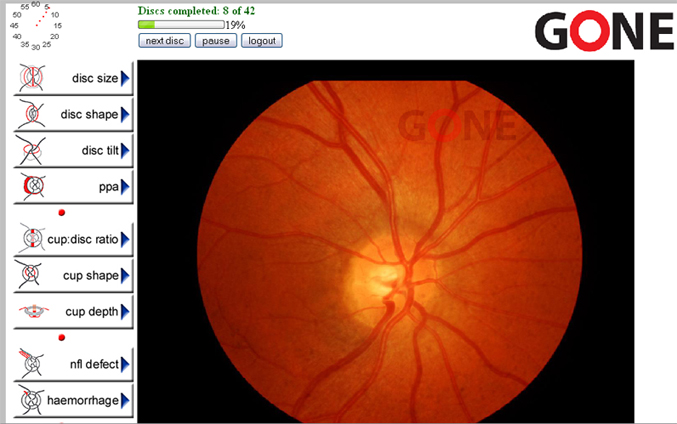The height and width of the screenshot is (424, 677).
Task: Expand the haemorrhage options arrow
Action: (x=125, y=401)
